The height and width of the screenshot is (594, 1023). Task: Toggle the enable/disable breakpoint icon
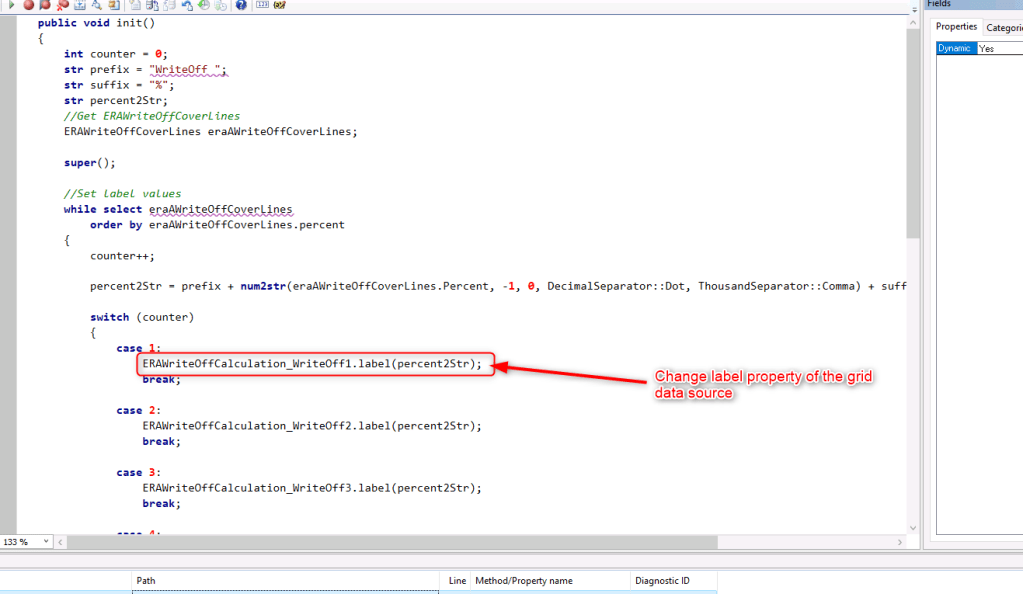(44, 6)
